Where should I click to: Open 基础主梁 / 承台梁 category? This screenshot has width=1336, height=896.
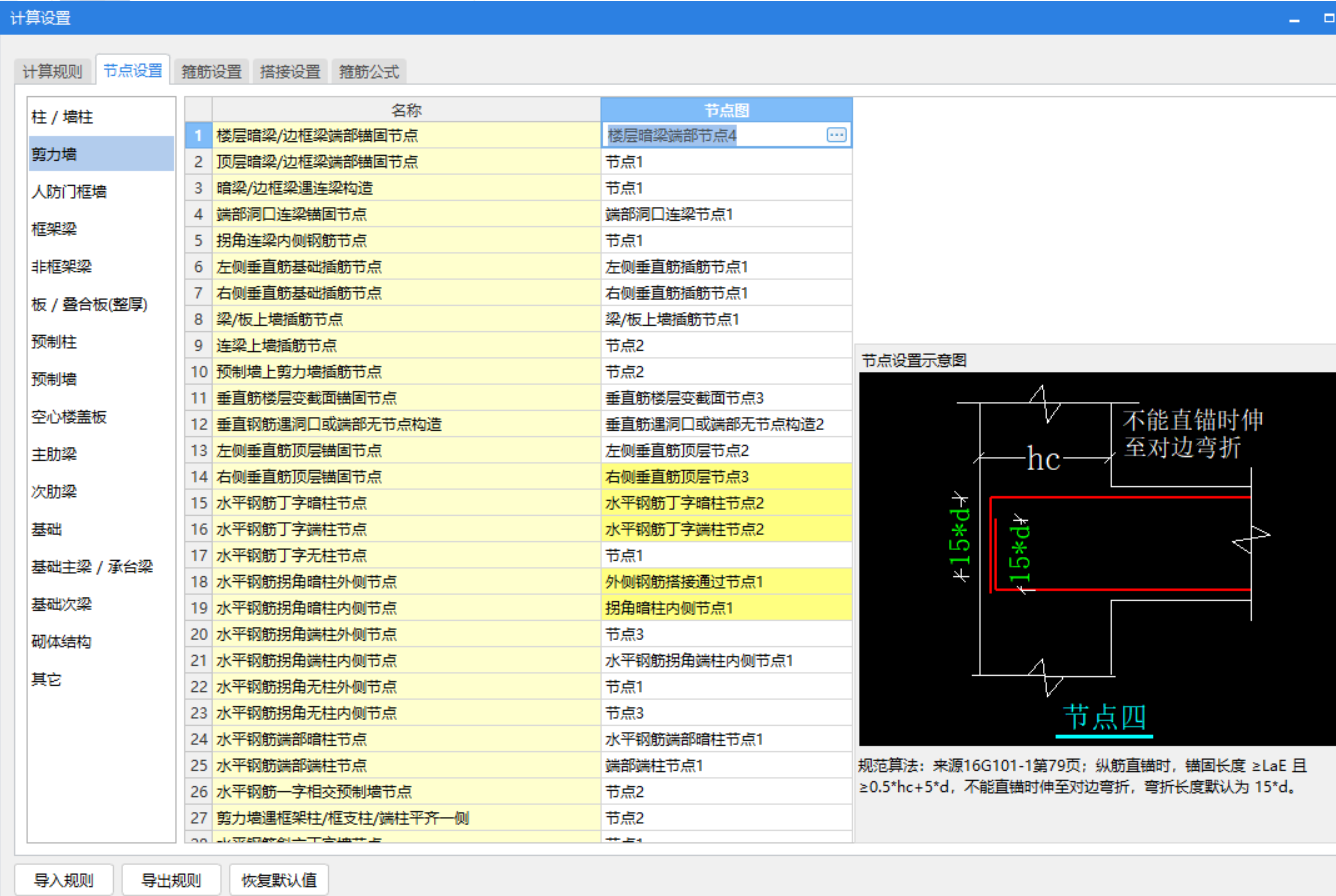(101, 567)
